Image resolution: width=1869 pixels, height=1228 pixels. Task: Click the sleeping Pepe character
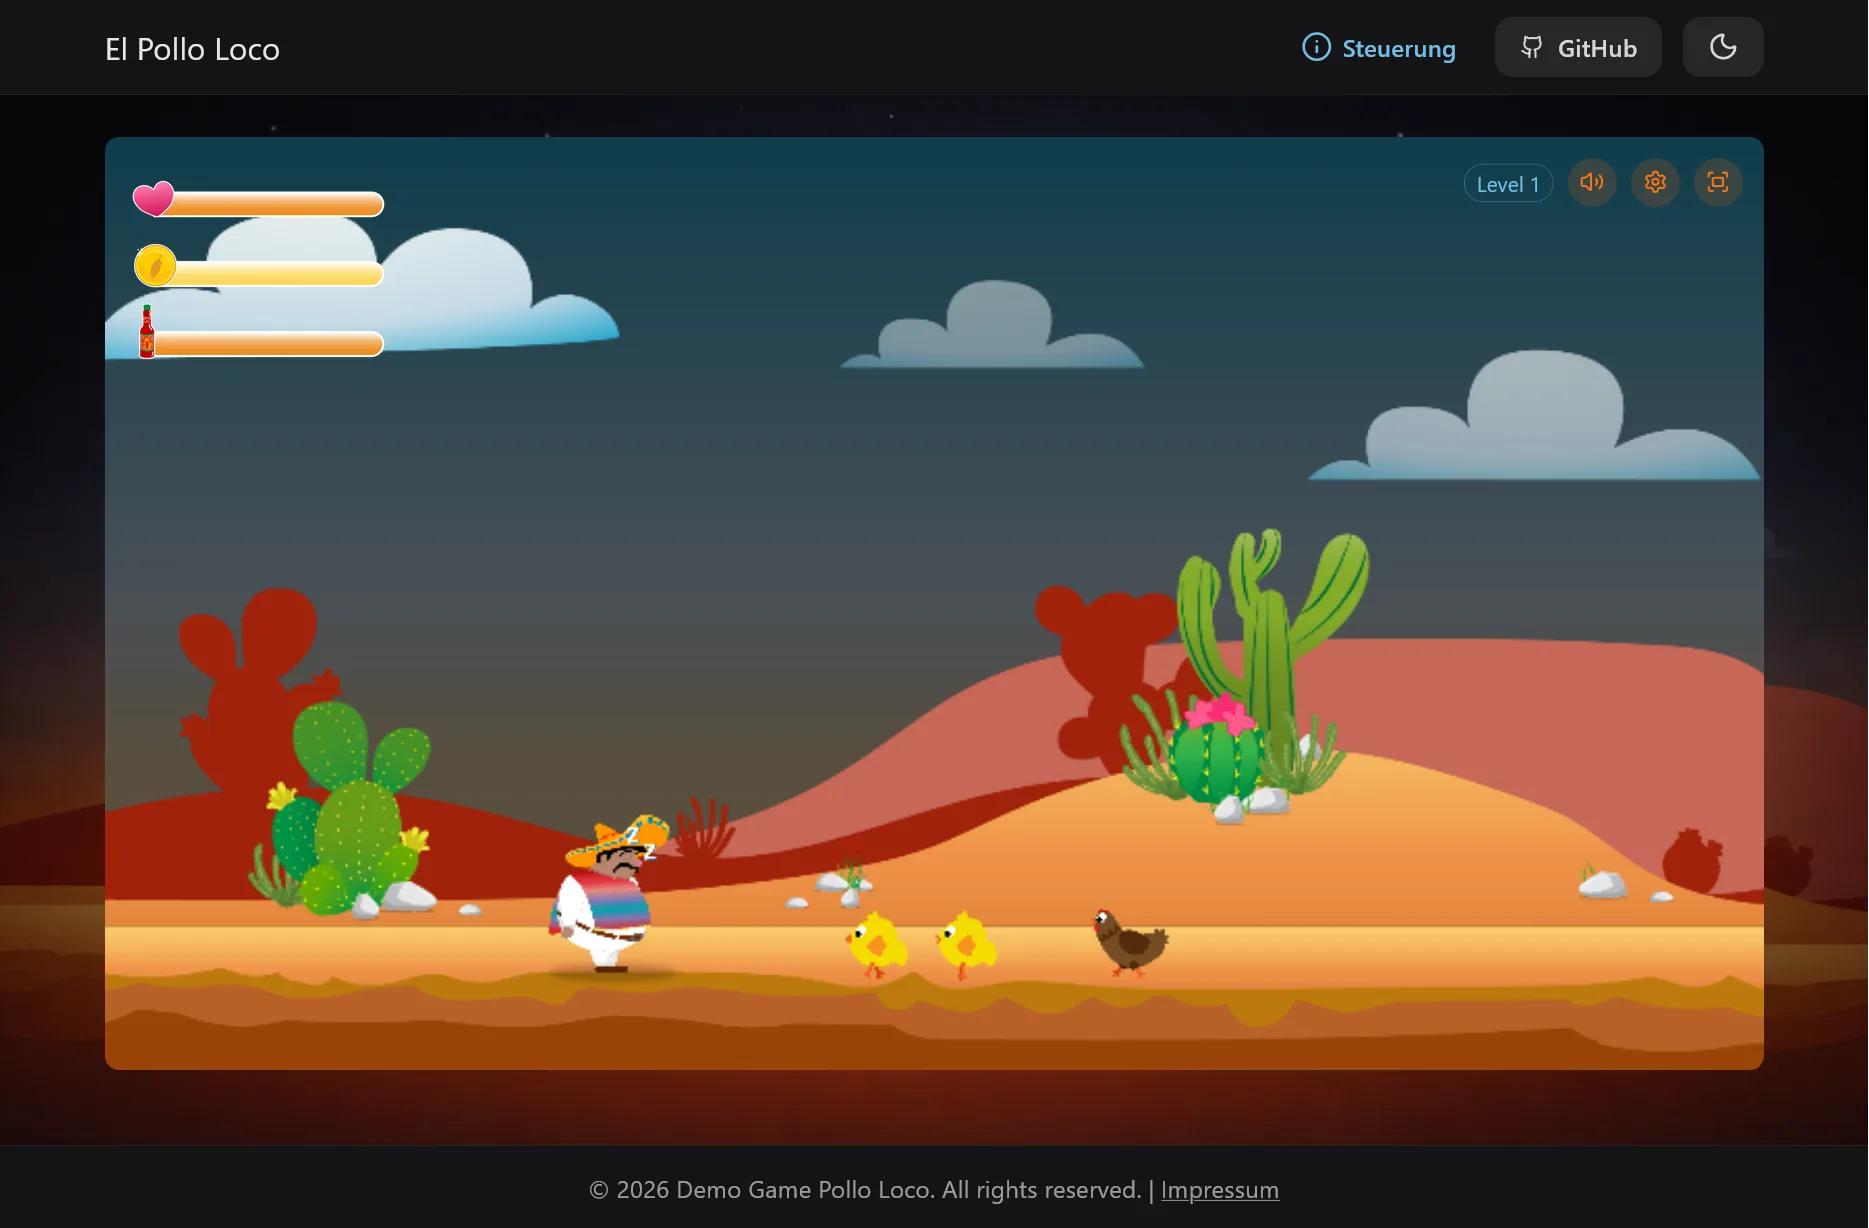[x=608, y=893]
